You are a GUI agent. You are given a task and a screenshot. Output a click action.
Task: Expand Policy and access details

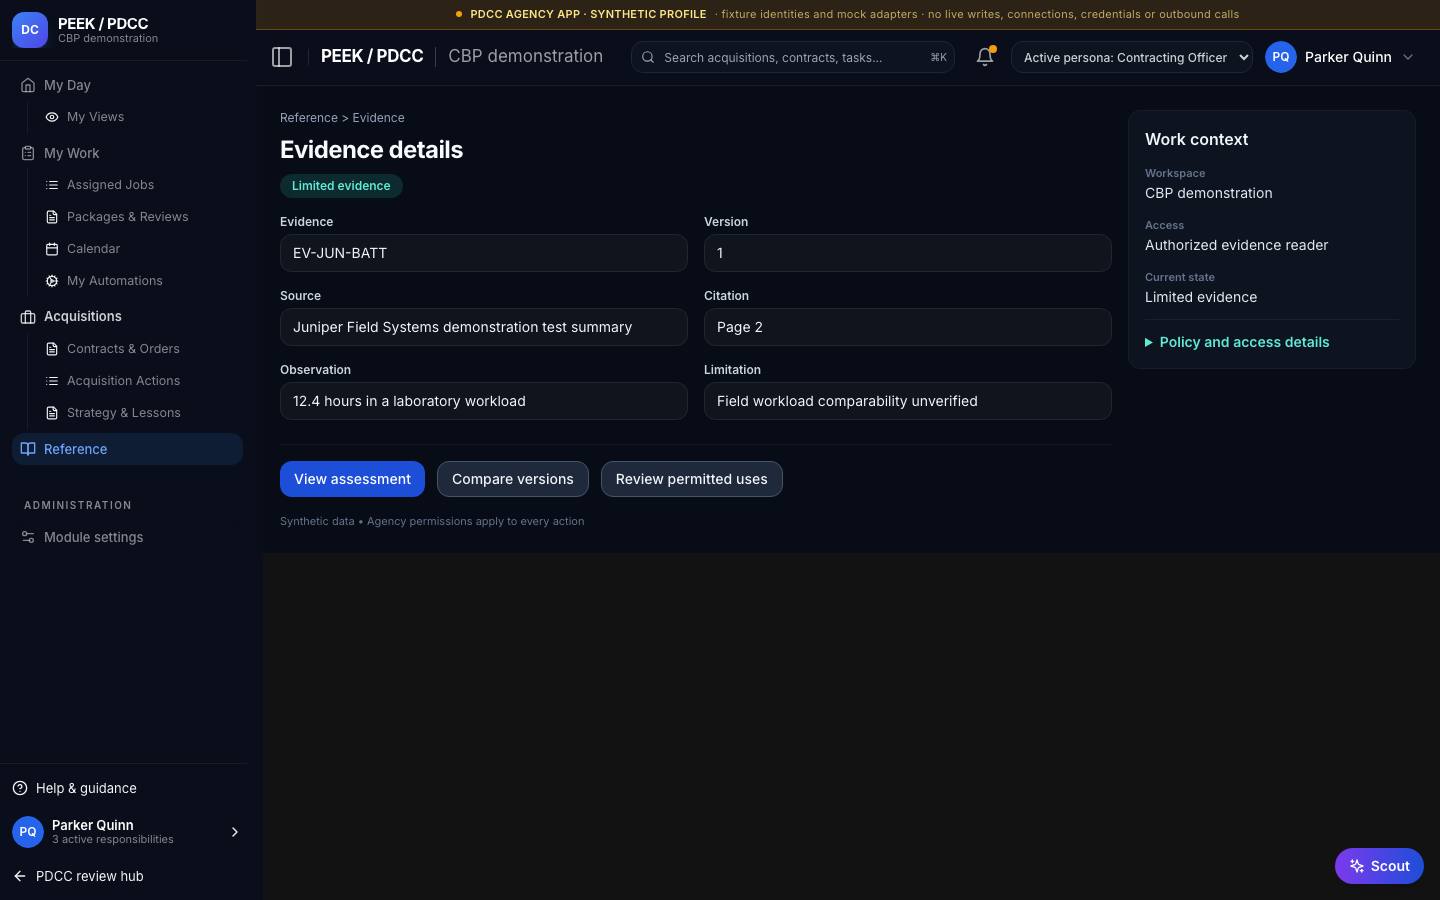click(x=1237, y=342)
